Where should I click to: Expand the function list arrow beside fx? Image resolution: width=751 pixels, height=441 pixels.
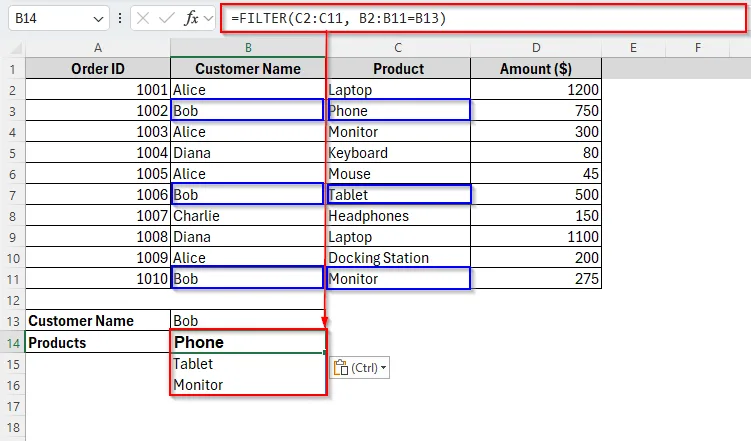(208, 18)
